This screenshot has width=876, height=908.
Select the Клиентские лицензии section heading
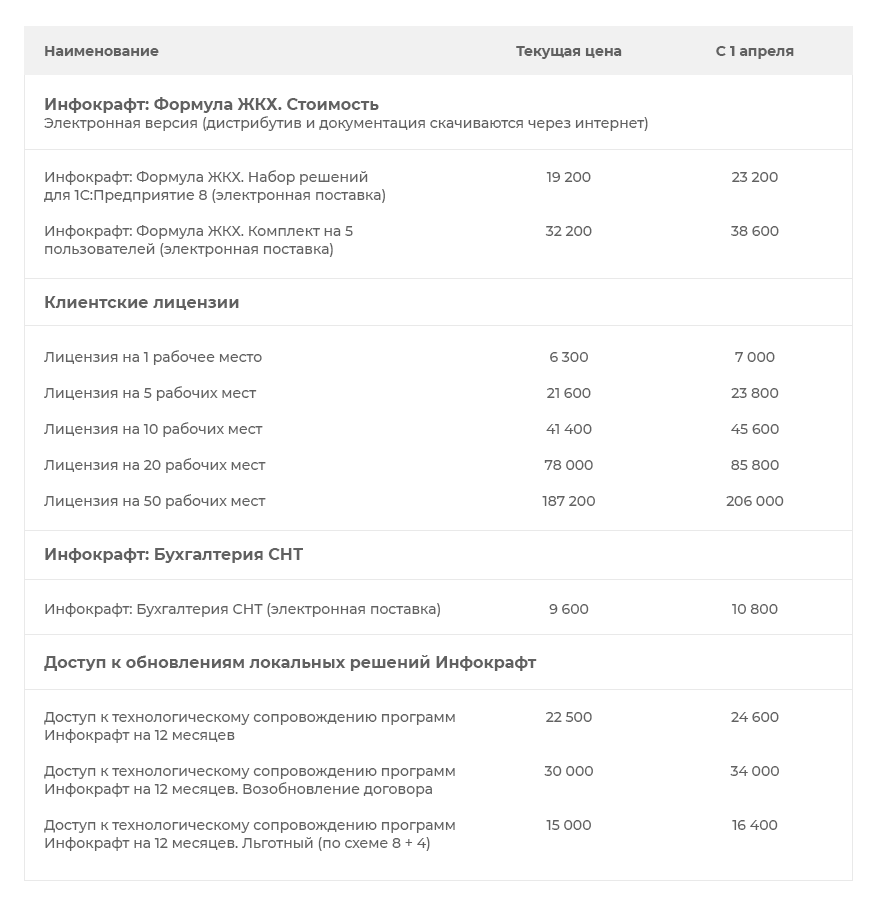coord(142,302)
